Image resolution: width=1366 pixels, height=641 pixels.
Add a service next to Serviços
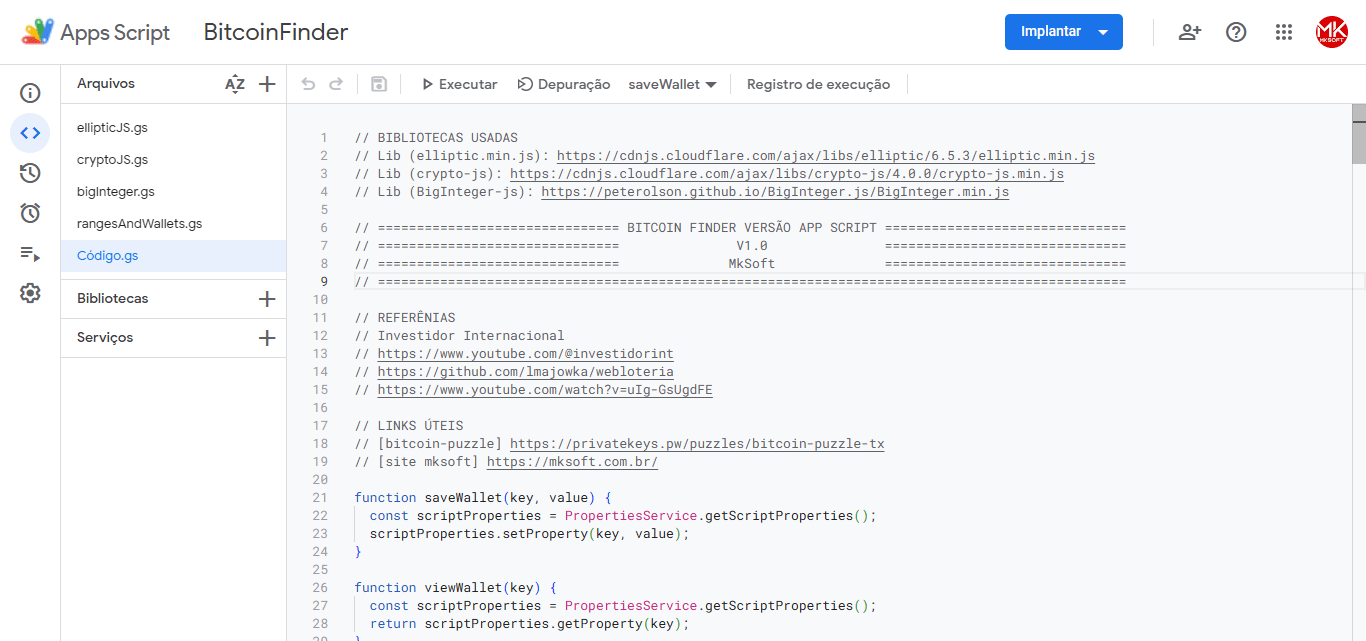[267, 338]
